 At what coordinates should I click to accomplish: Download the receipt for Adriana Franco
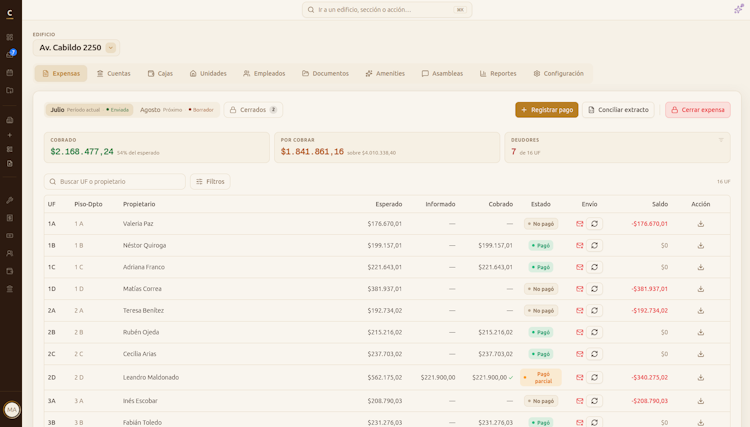tap(701, 267)
